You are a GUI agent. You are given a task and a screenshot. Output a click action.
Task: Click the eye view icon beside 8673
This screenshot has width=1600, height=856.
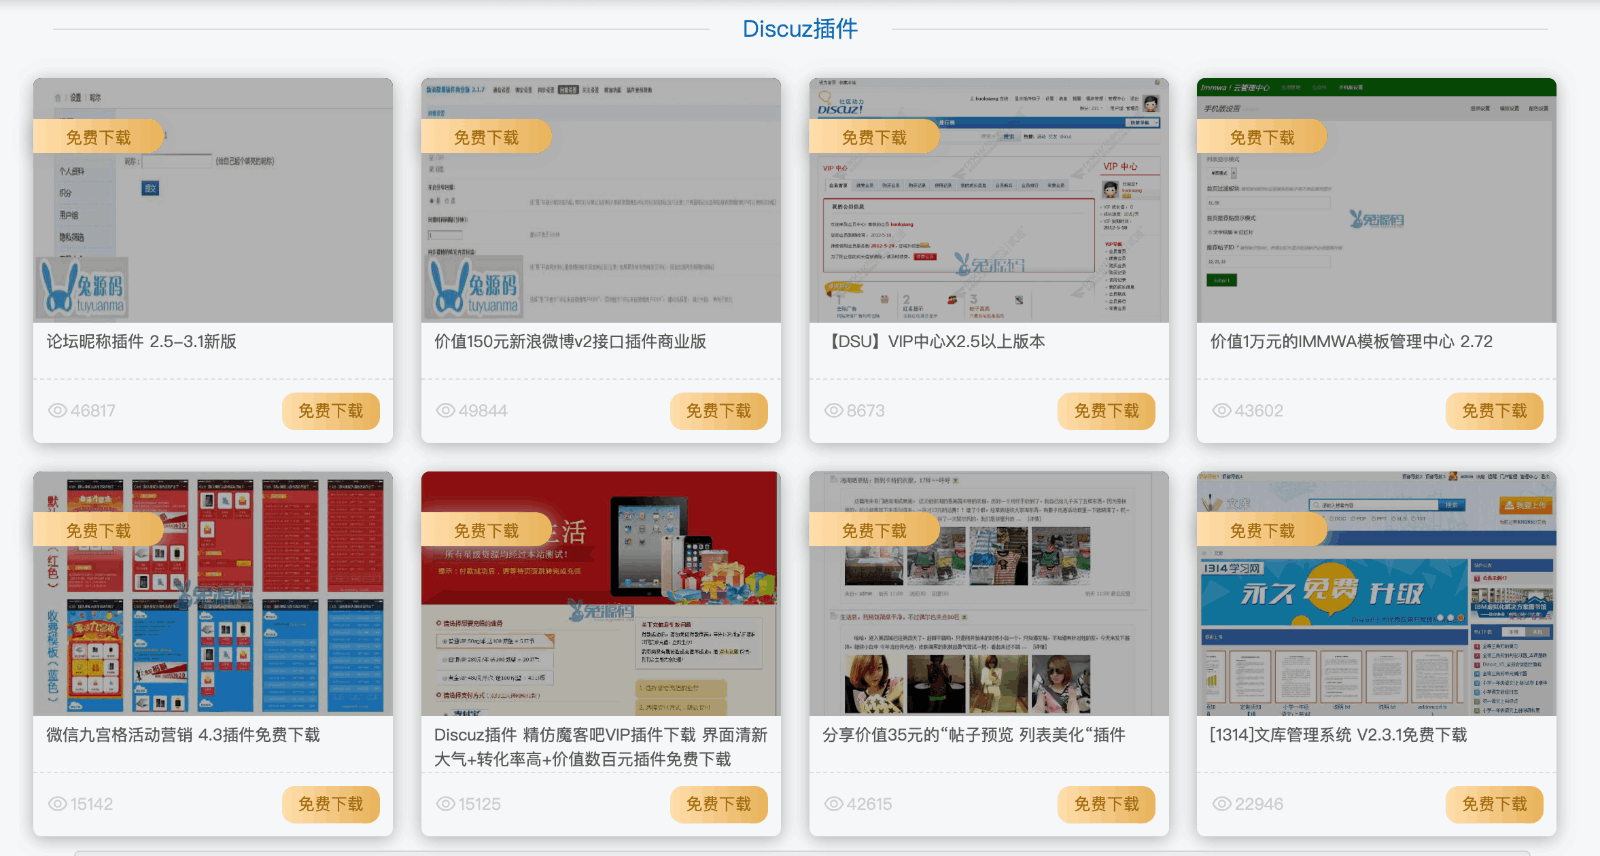[x=833, y=411]
